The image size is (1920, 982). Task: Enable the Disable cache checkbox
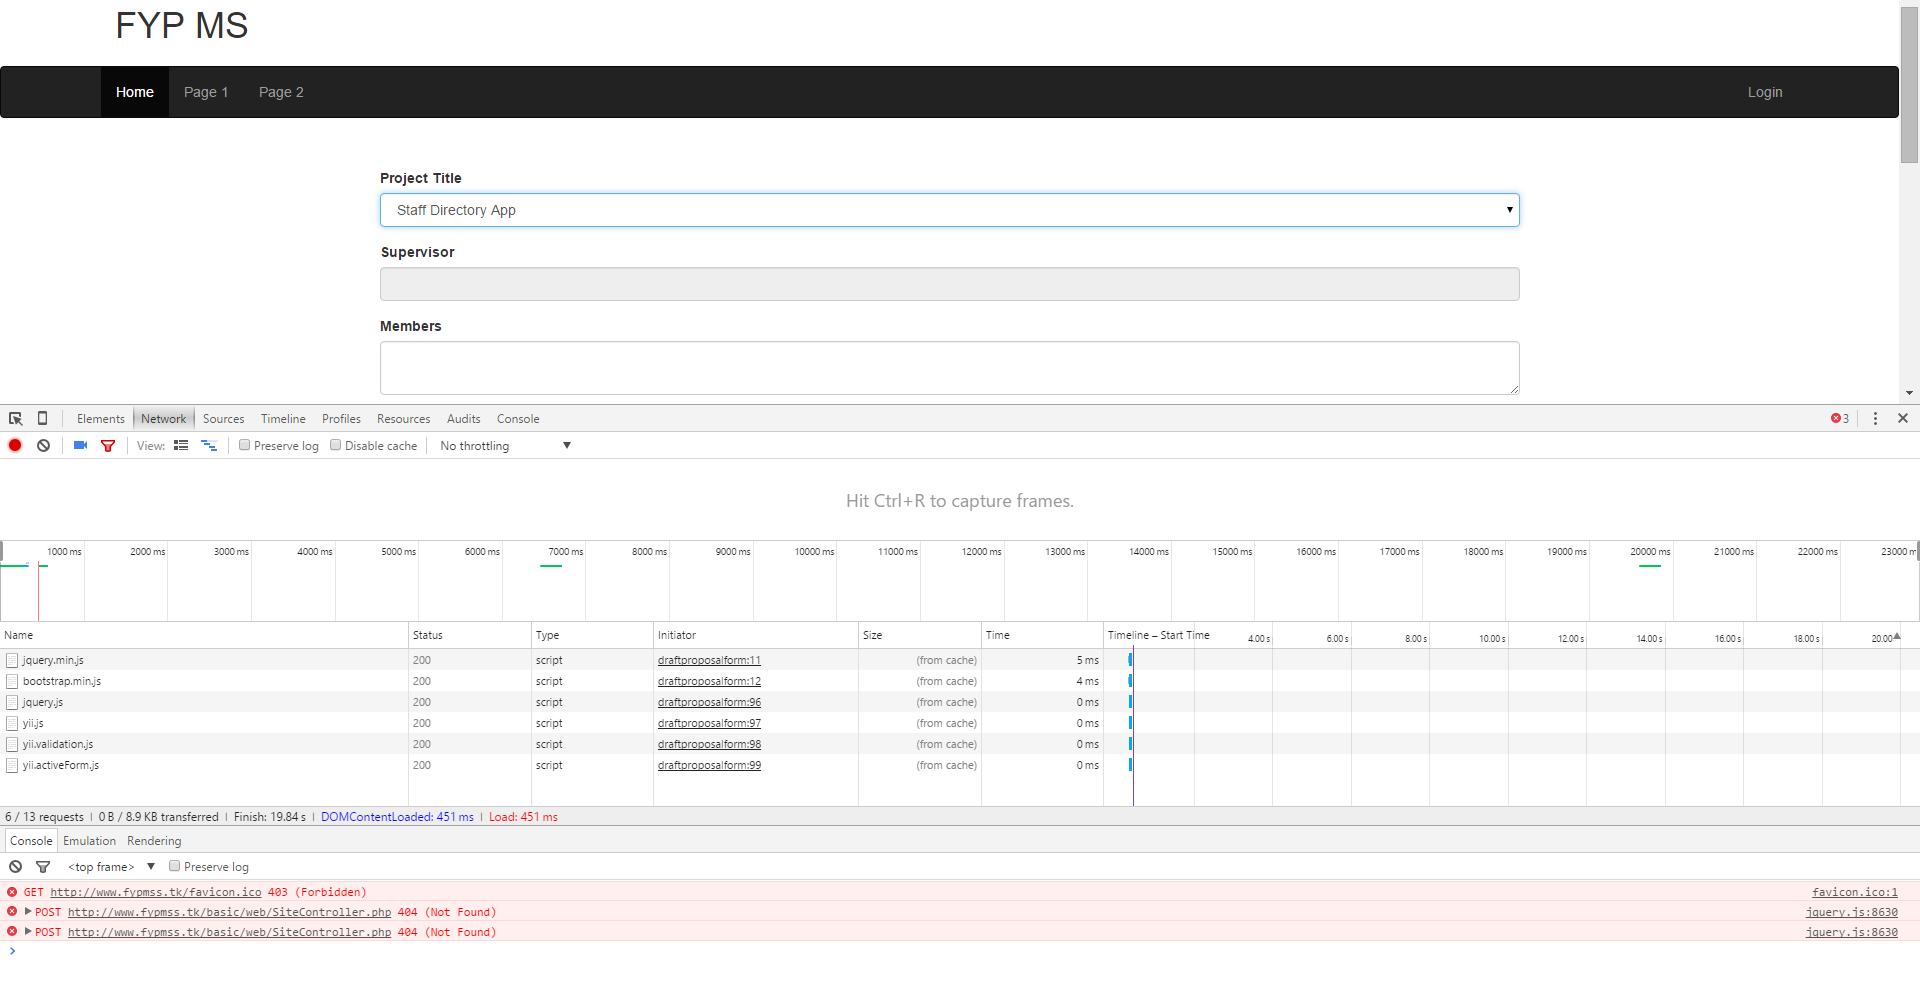tap(335, 445)
